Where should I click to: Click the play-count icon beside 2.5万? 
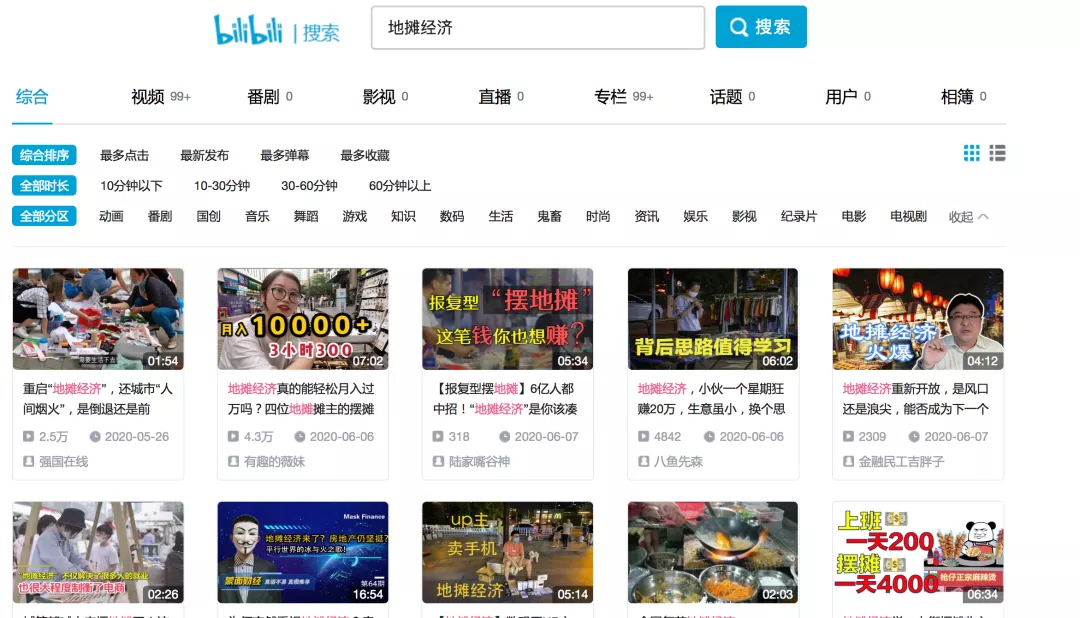pos(27,436)
